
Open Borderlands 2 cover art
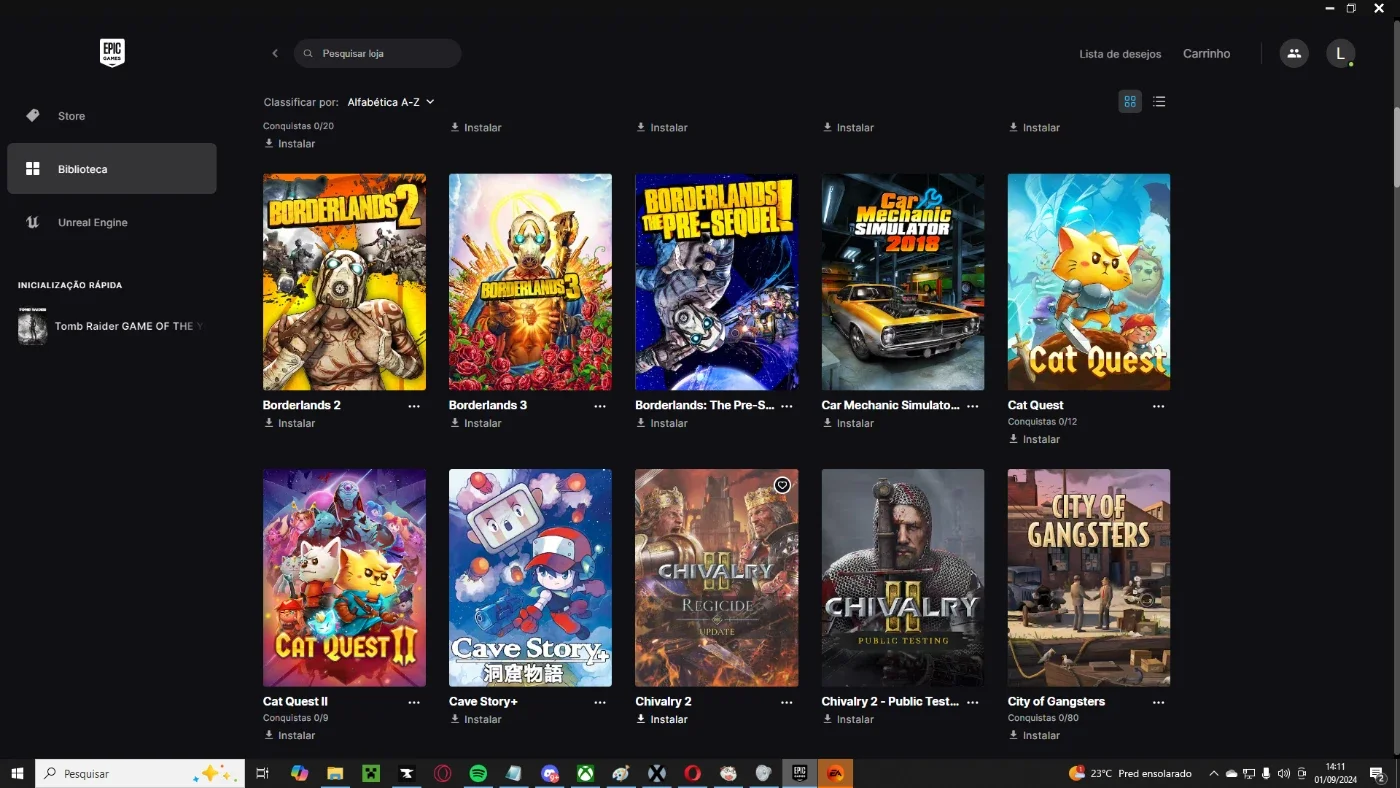pyautogui.click(x=344, y=282)
